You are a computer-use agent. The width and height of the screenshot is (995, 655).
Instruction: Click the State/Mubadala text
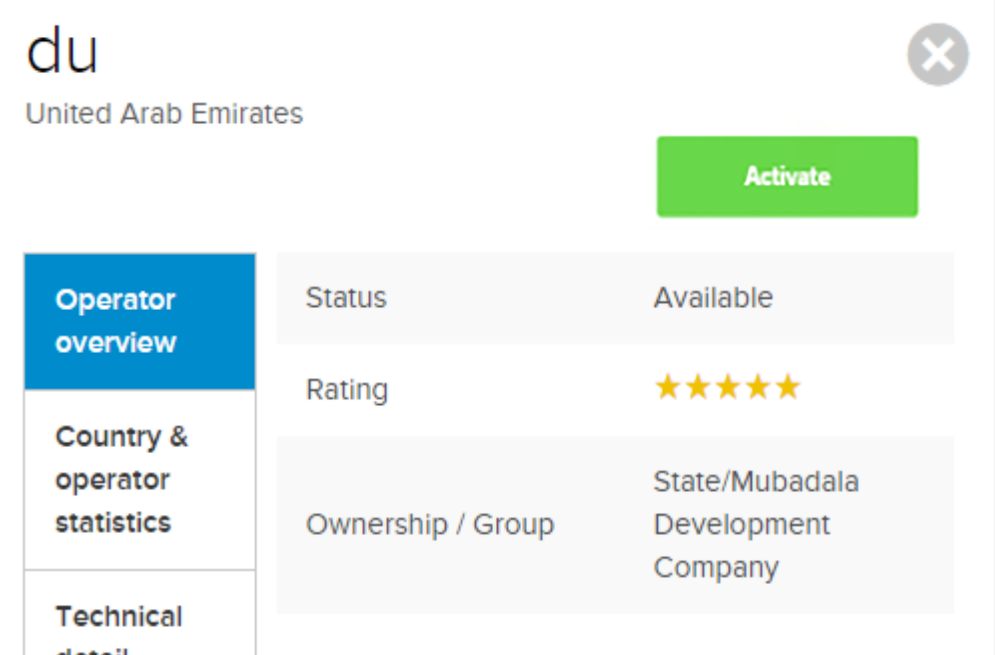756,481
